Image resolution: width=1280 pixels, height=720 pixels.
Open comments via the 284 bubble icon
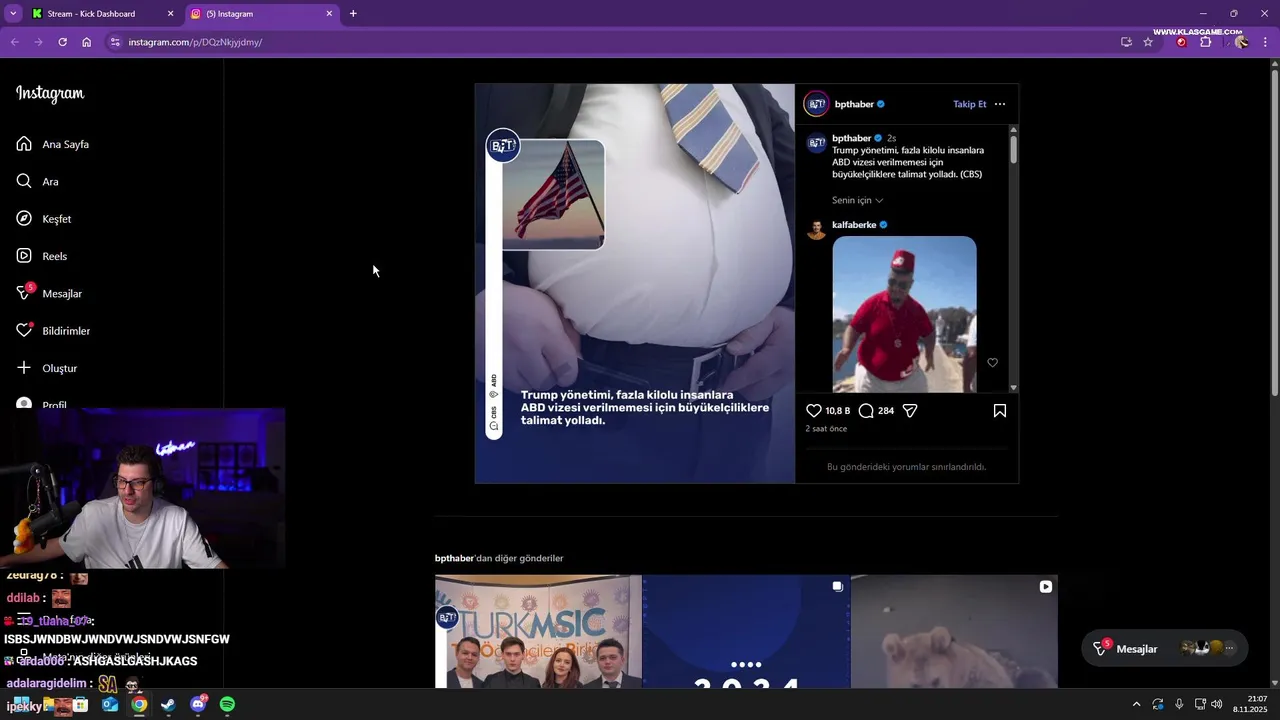[x=866, y=410]
